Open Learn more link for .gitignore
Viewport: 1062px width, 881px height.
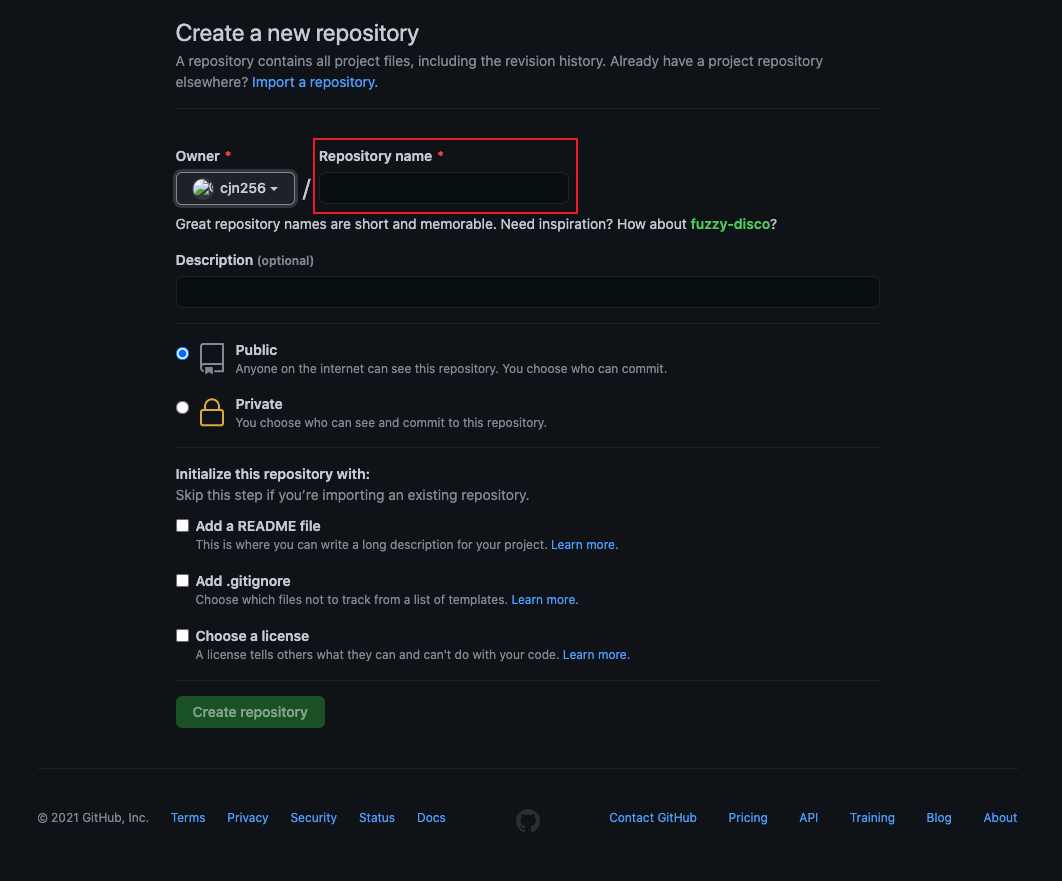tap(545, 599)
